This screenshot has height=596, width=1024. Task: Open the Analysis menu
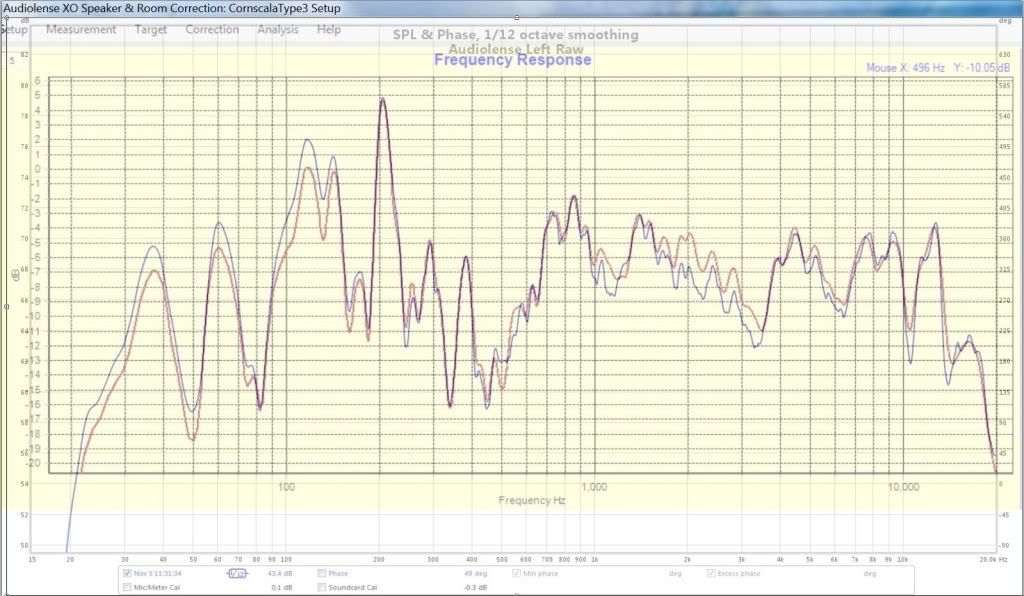tap(278, 30)
